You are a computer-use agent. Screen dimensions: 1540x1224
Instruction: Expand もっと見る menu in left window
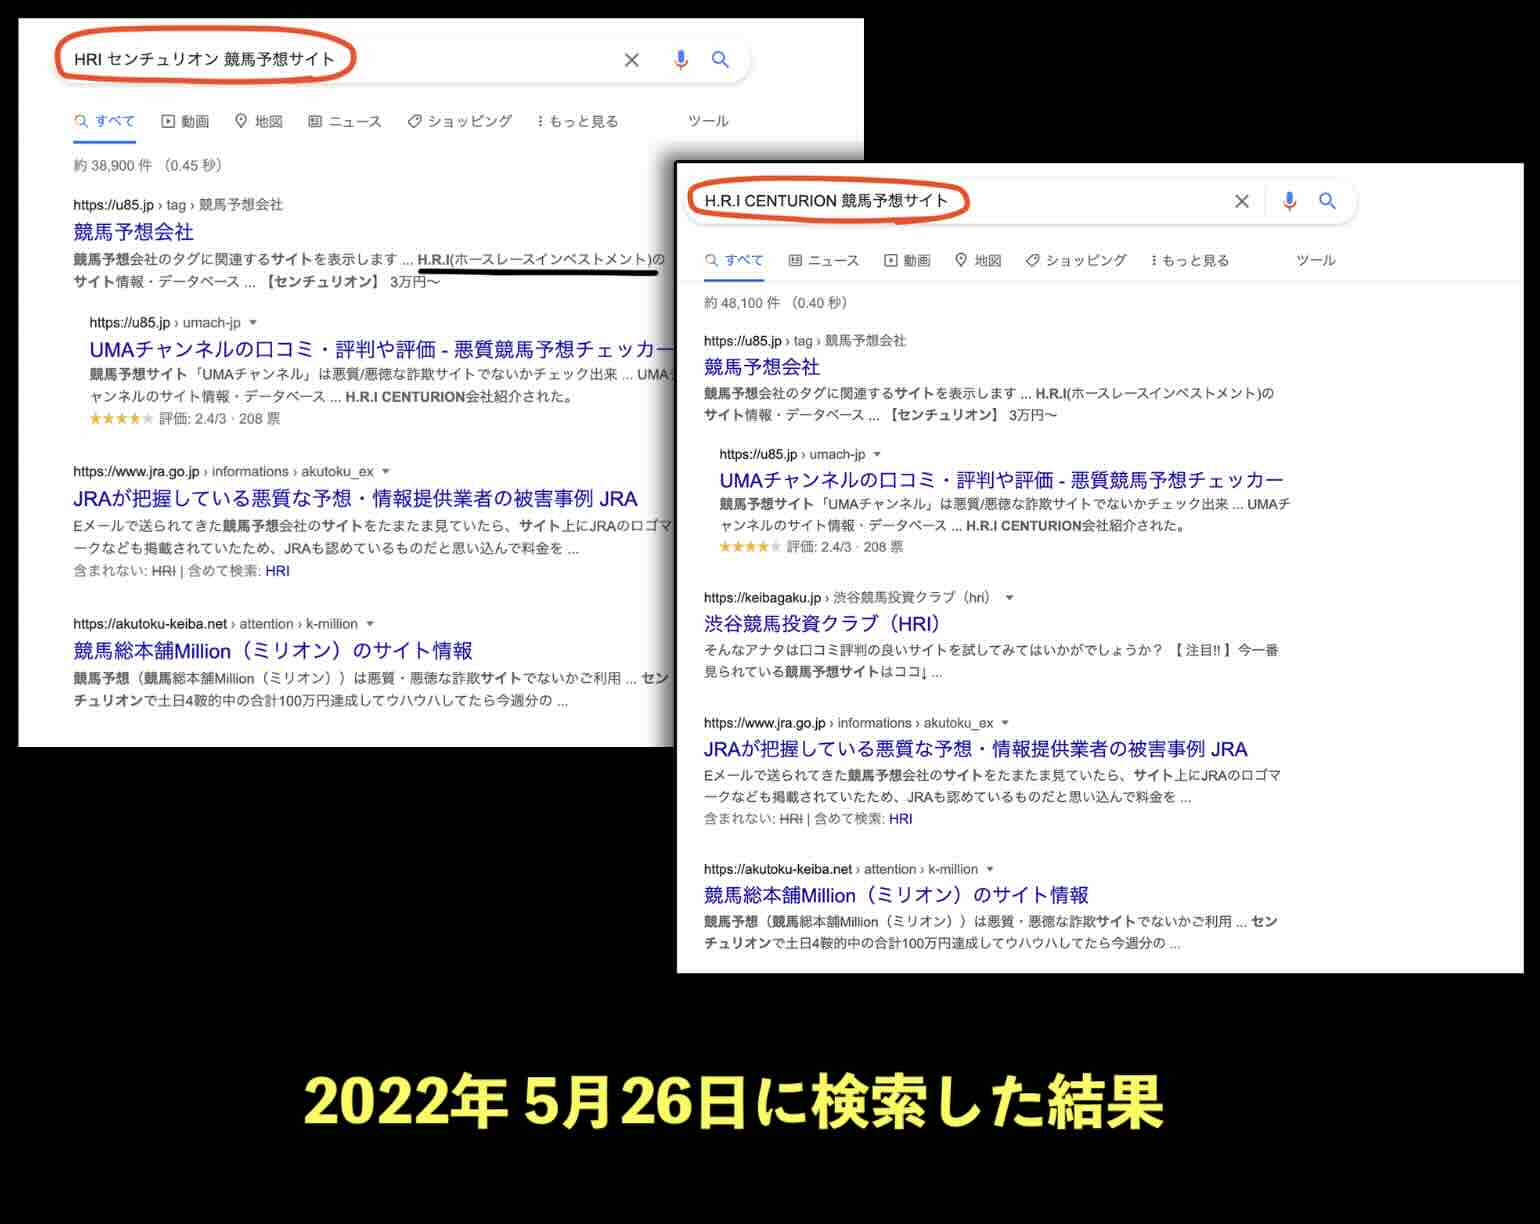click(577, 121)
